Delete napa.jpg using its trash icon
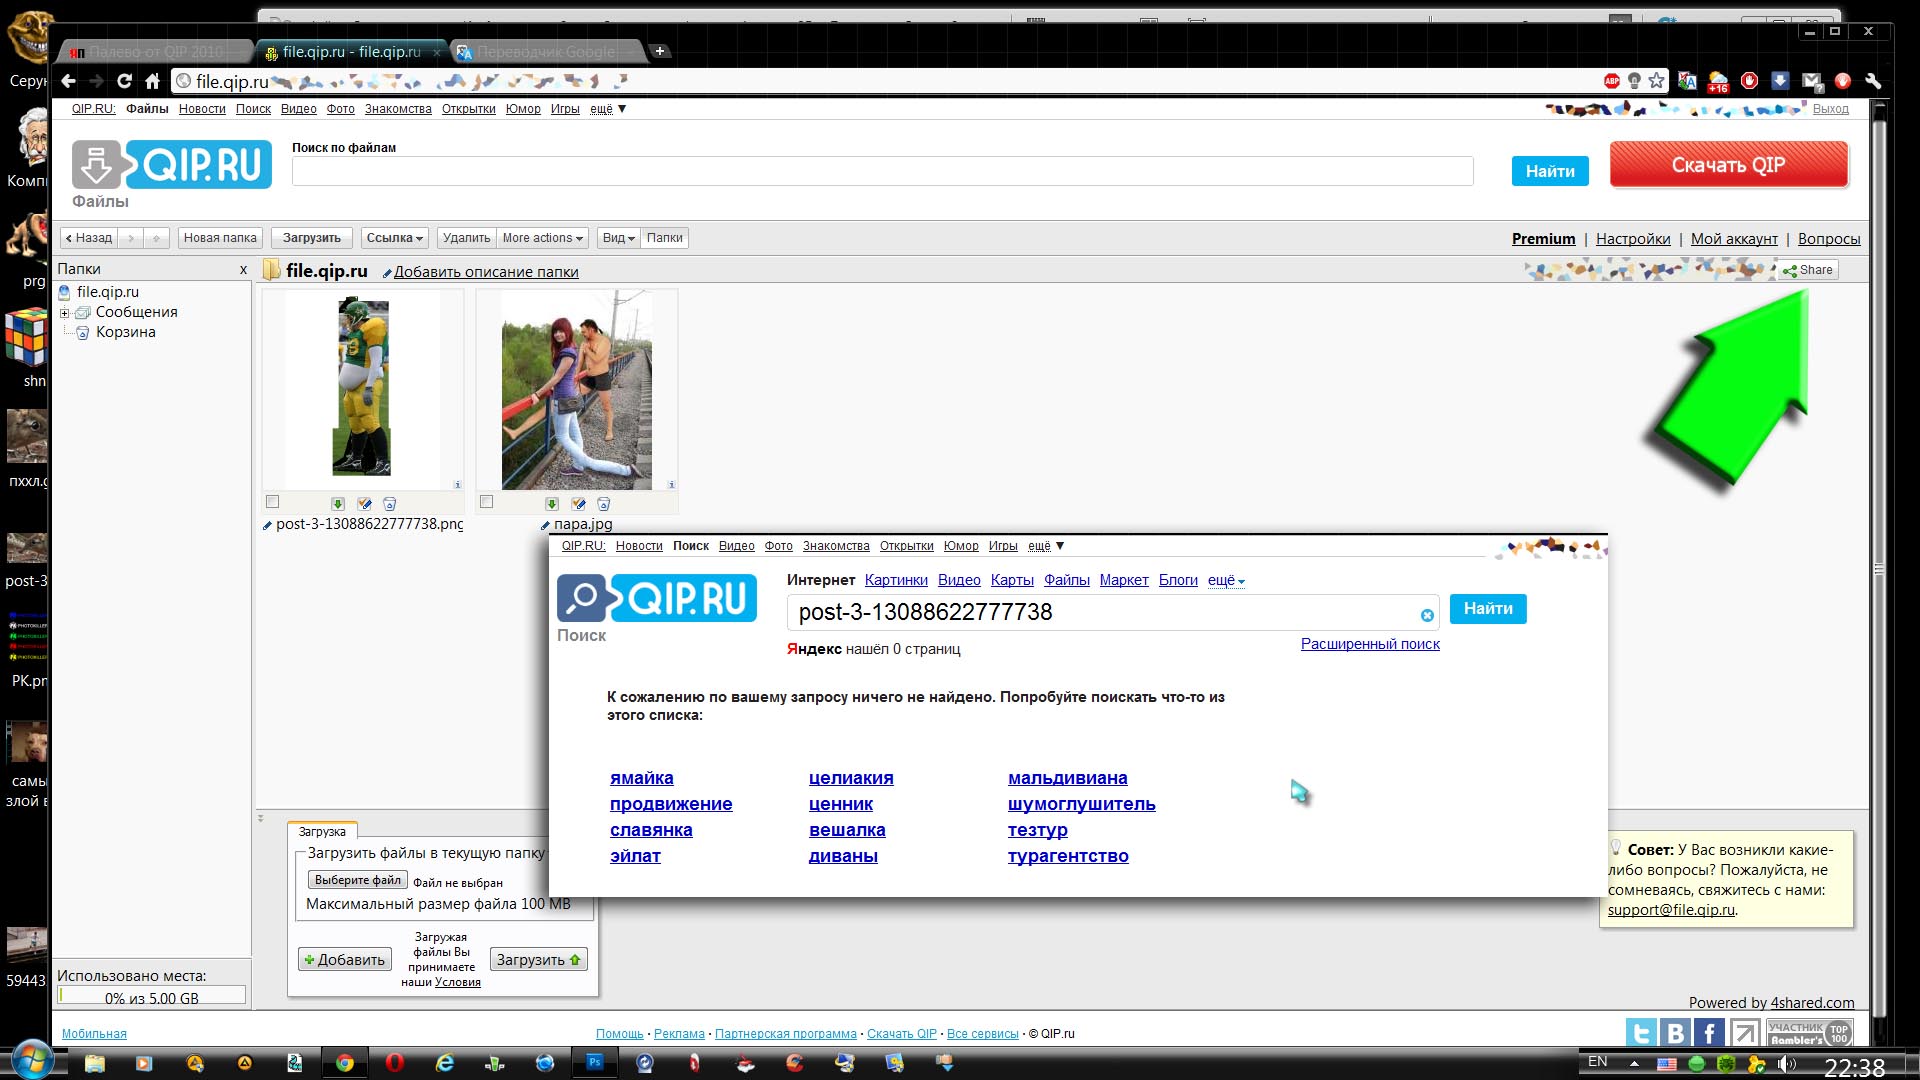 point(604,504)
